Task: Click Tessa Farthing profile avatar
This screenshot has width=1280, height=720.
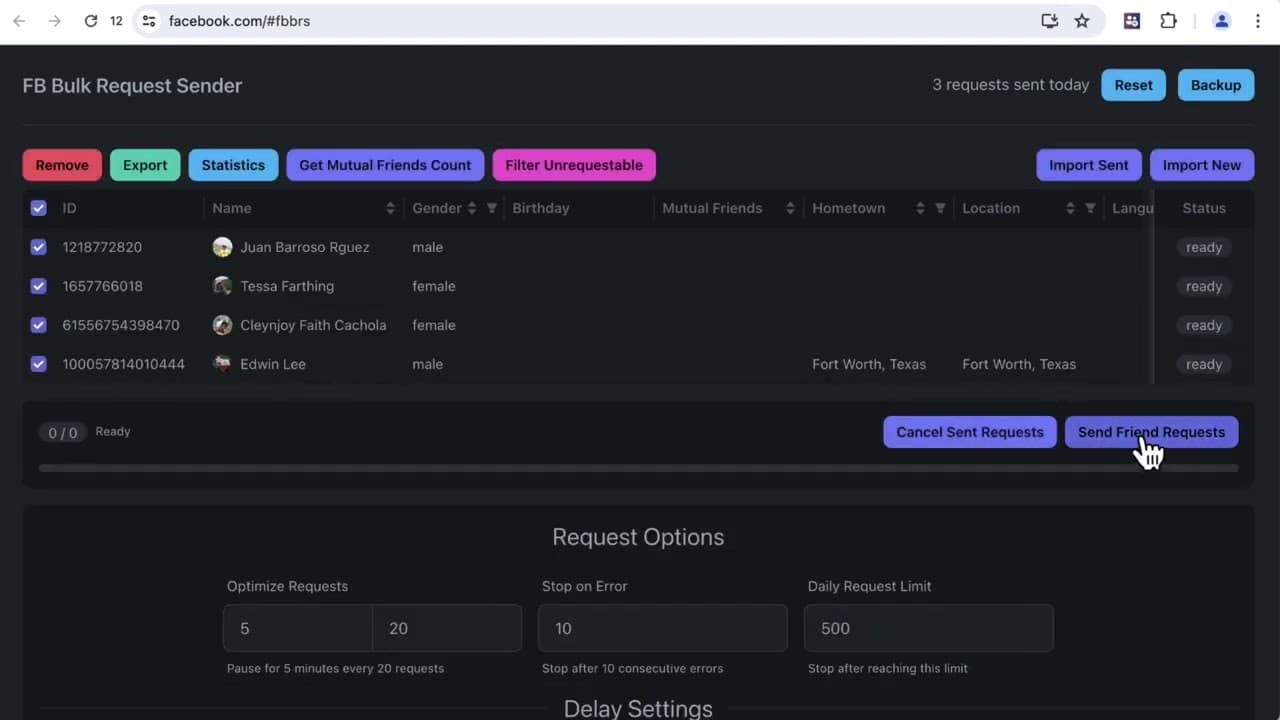Action: pos(222,286)
